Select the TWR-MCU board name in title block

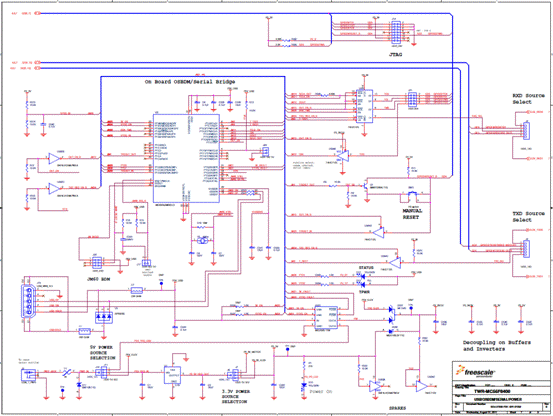tap(492, 391)
